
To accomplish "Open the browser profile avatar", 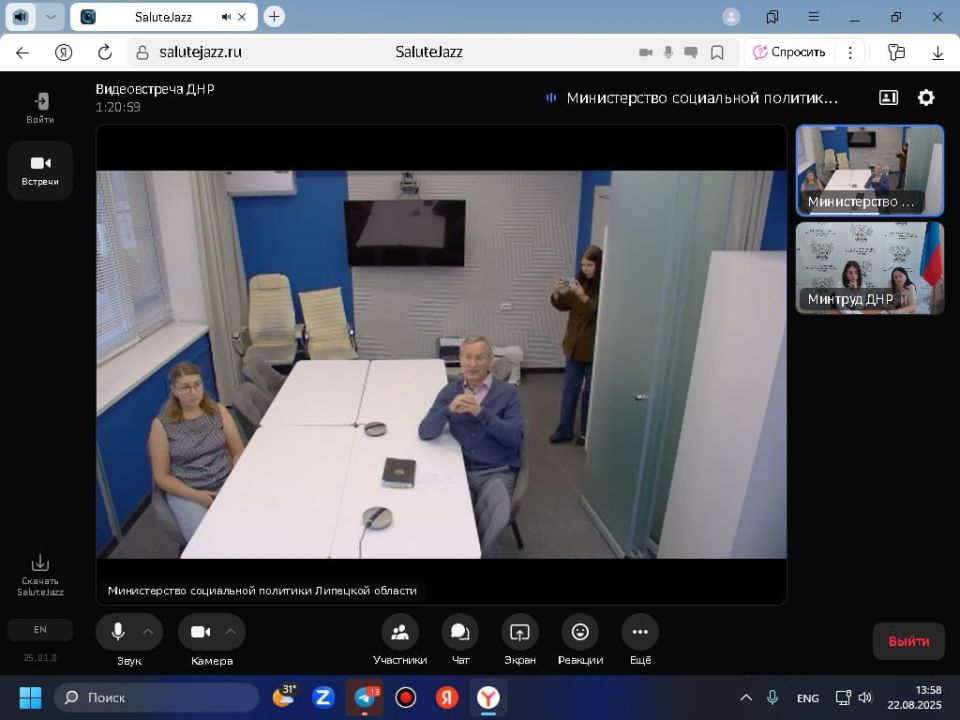I will (x=730, y=17).
